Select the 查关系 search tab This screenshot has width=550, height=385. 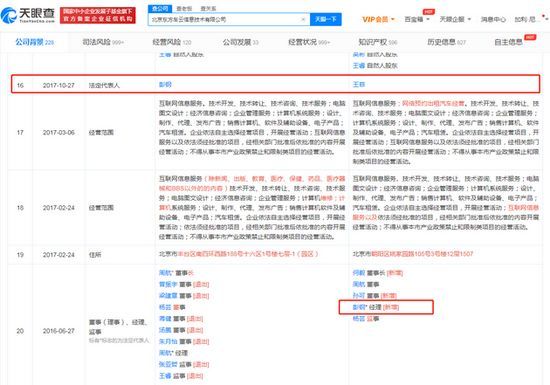[x=208, y=8]
